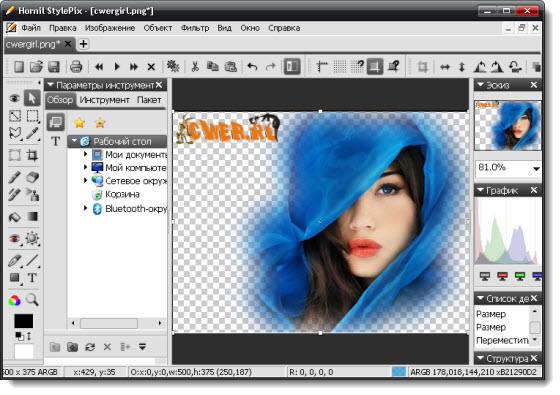Select the crop tool in the toolbox
Viewport: 560px width, 395px height.
tap(32, 155)
